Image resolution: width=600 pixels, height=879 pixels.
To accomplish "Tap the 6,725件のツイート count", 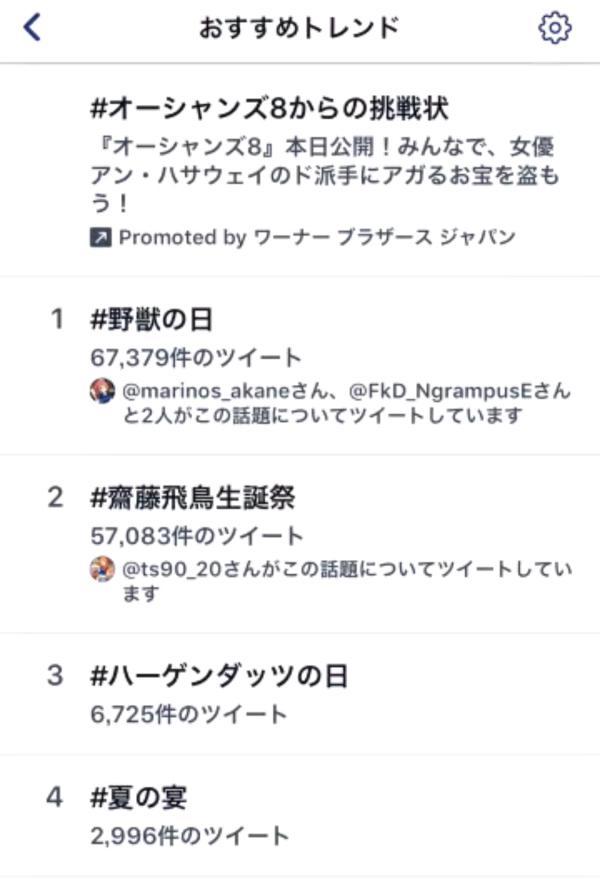I will click(188, 714).
